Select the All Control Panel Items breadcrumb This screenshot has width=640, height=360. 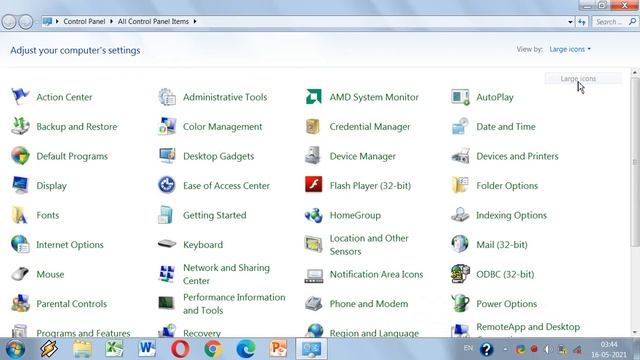point(153,21)
